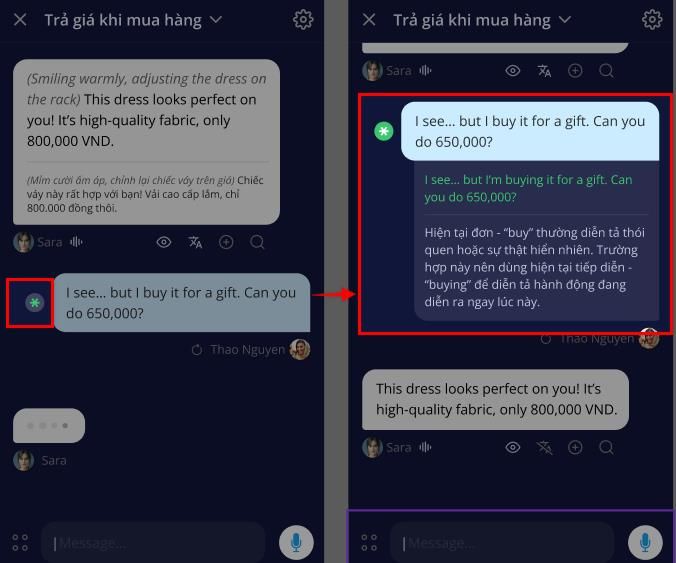Tap microphone button in right panel
The width and height of the screenshot is (676, 563).
(x=645, y=542)
